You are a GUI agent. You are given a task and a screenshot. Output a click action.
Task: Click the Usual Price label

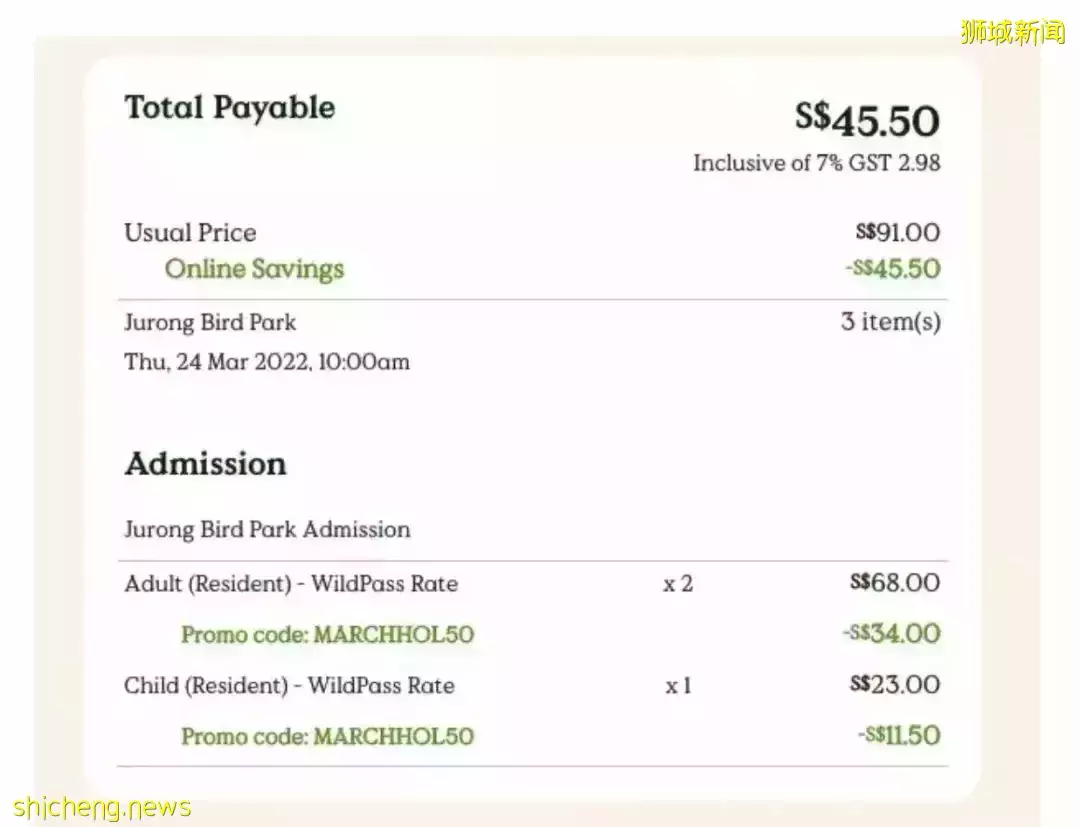[190, 233]
